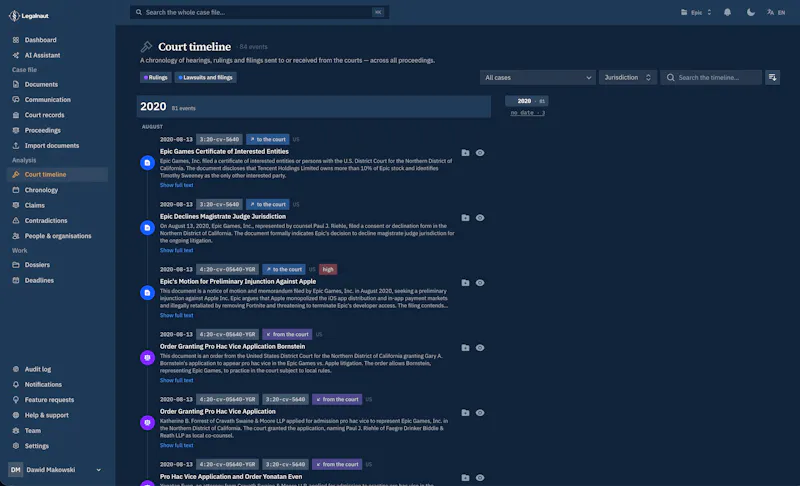Image resolution: width=800 pixels, height=486 pixels.
Task: Click blue document marker for Certificate of Interested Entities
Action: point(147,163)
